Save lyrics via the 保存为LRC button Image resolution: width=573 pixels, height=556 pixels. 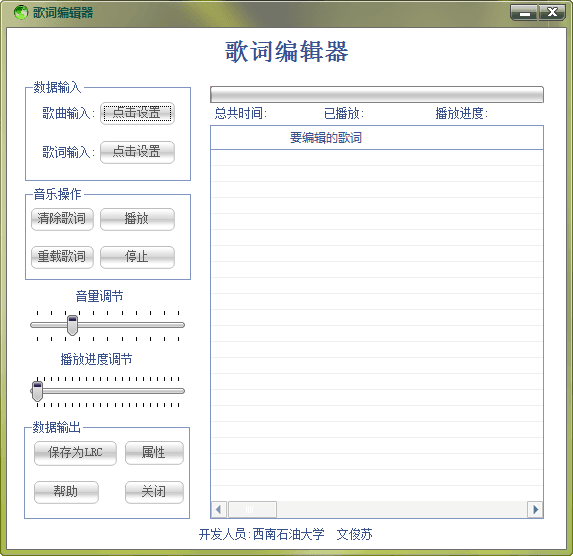point(75,453)
